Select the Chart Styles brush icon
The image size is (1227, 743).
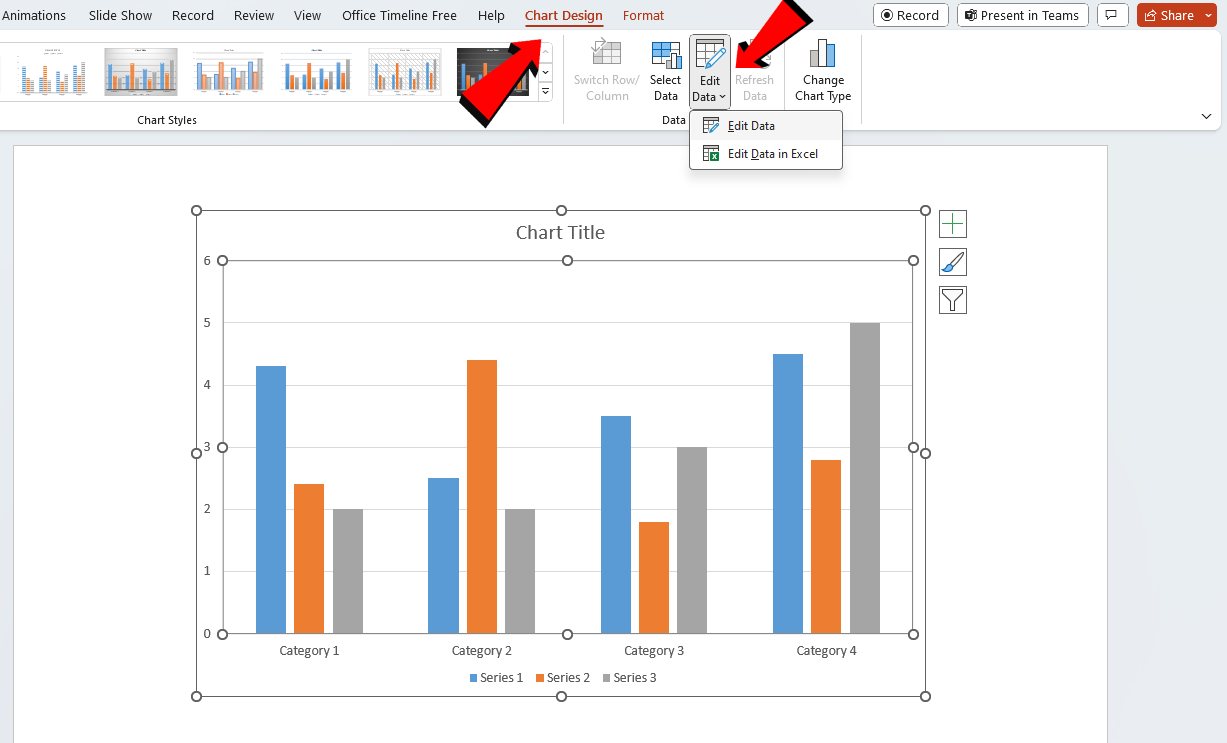click(x=952, y=262)
